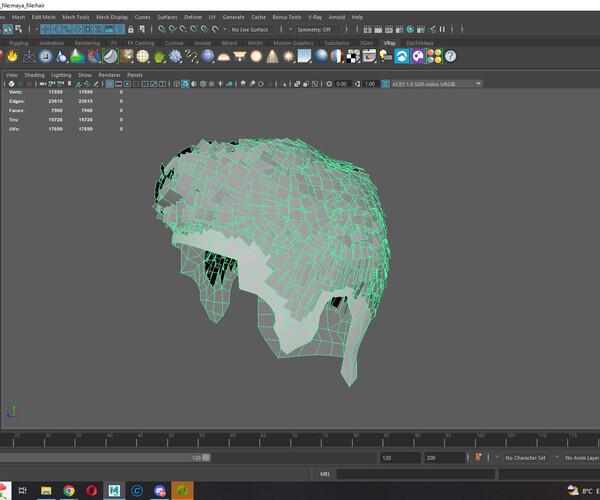The image size is (600, 500).
Task: Toggle color management ACES icon button
Action: point(385,84)
